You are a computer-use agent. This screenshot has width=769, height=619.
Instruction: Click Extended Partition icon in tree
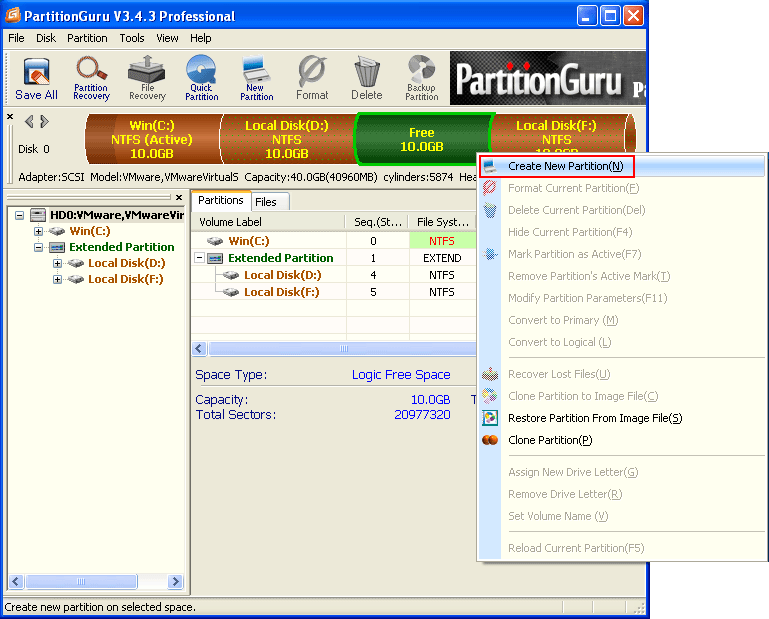tap(57, 247)
